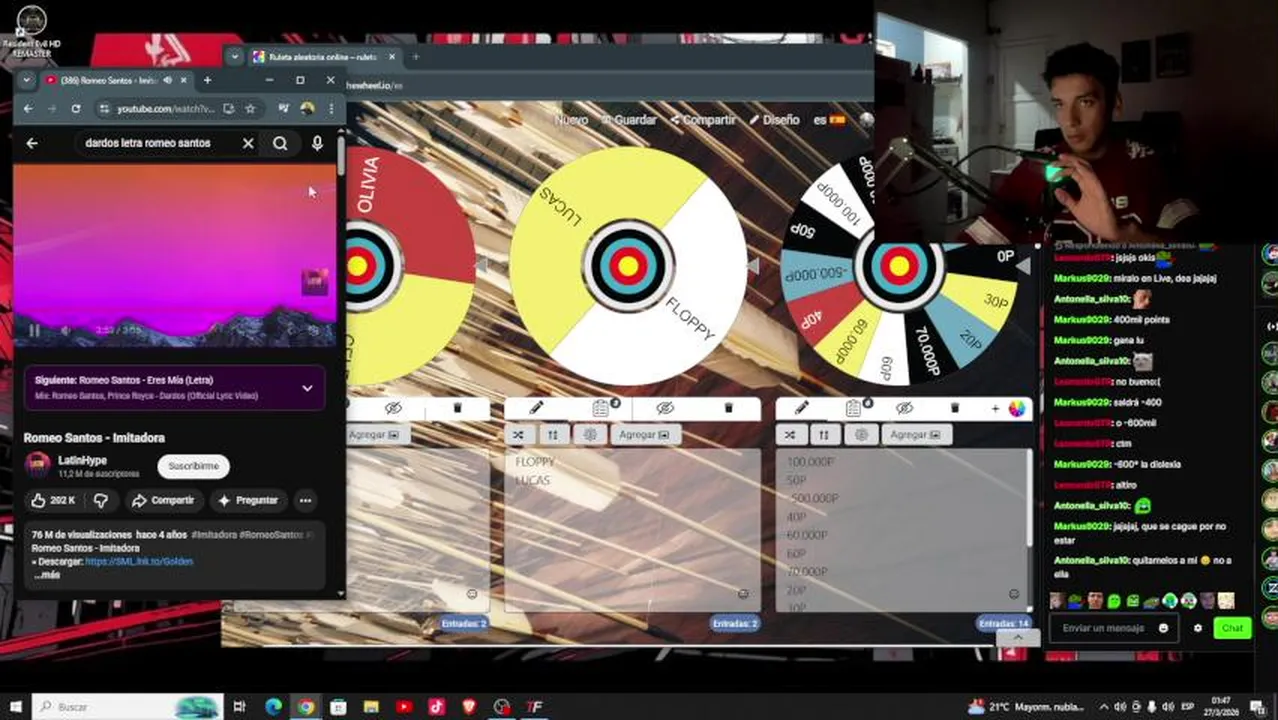Click Nuevo in the wheel menu
The image size is (1278, 720).
click(571, 120)
